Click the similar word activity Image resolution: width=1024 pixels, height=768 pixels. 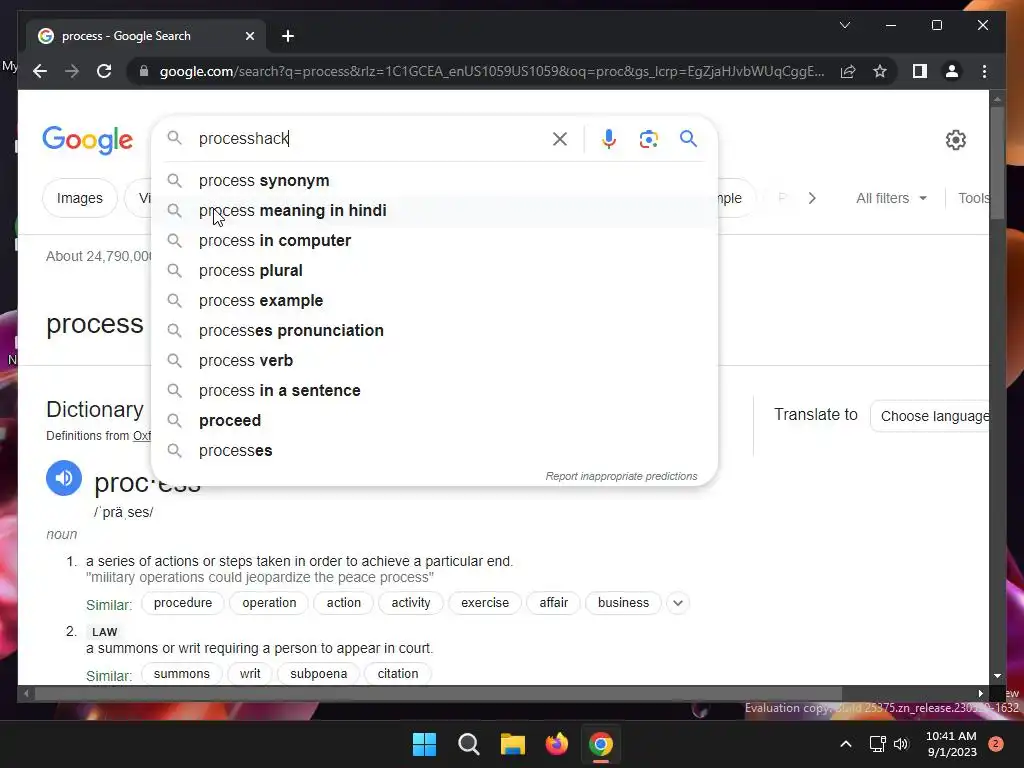click(411, 603)
